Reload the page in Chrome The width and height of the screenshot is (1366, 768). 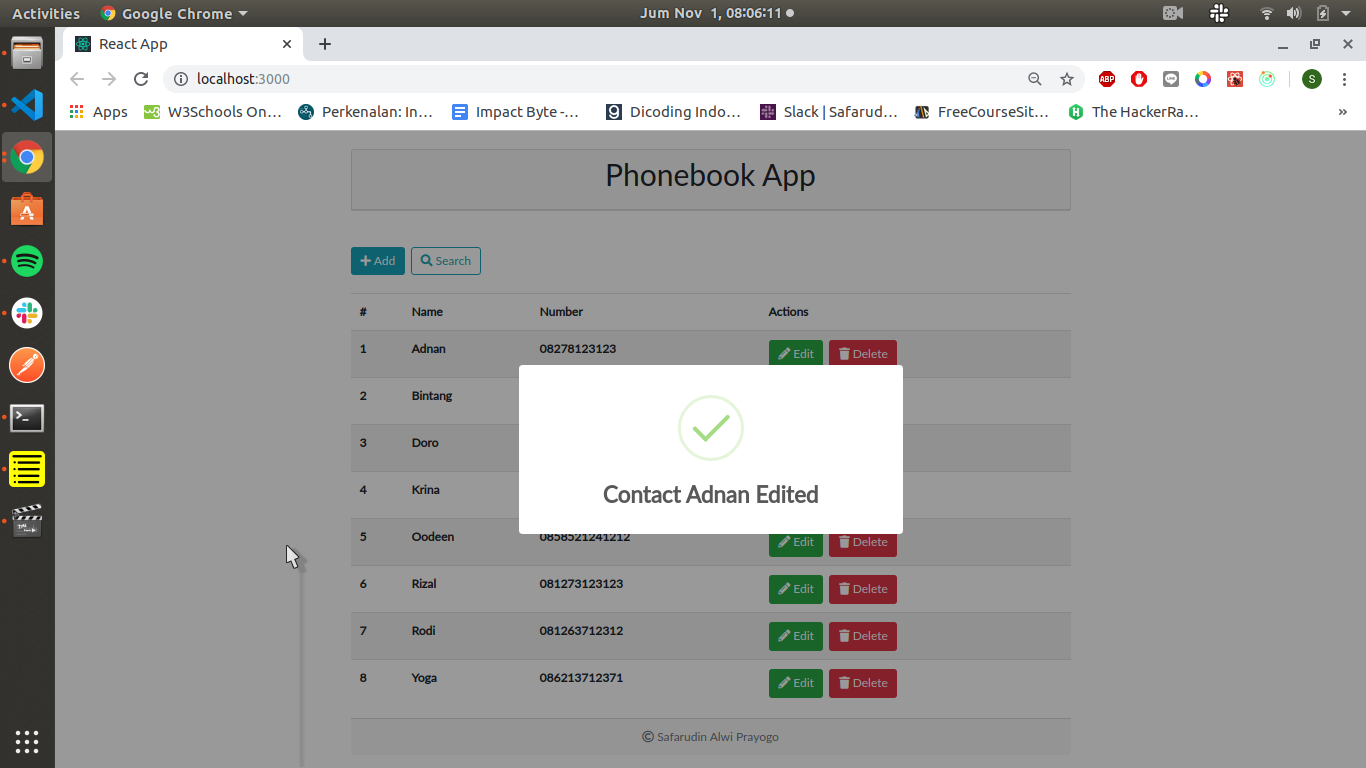(141, 79)
